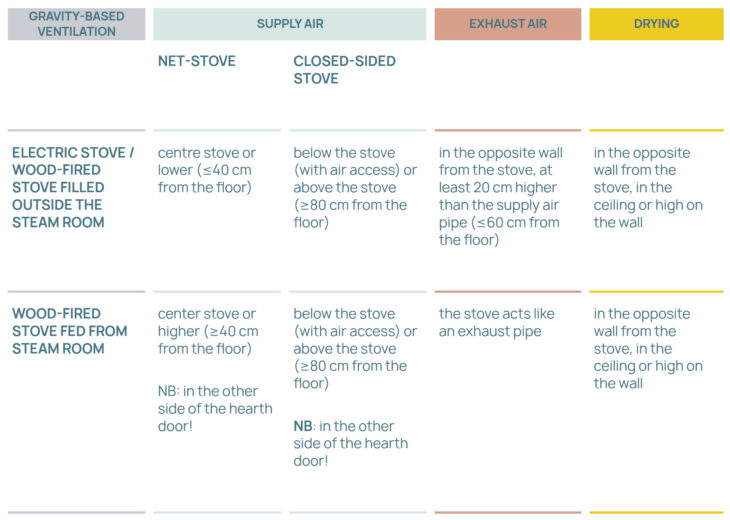This screenshot has height=520, width=730.
Task: Click the 'center stove or higher' cell text
Action: (x=207, y=331)
